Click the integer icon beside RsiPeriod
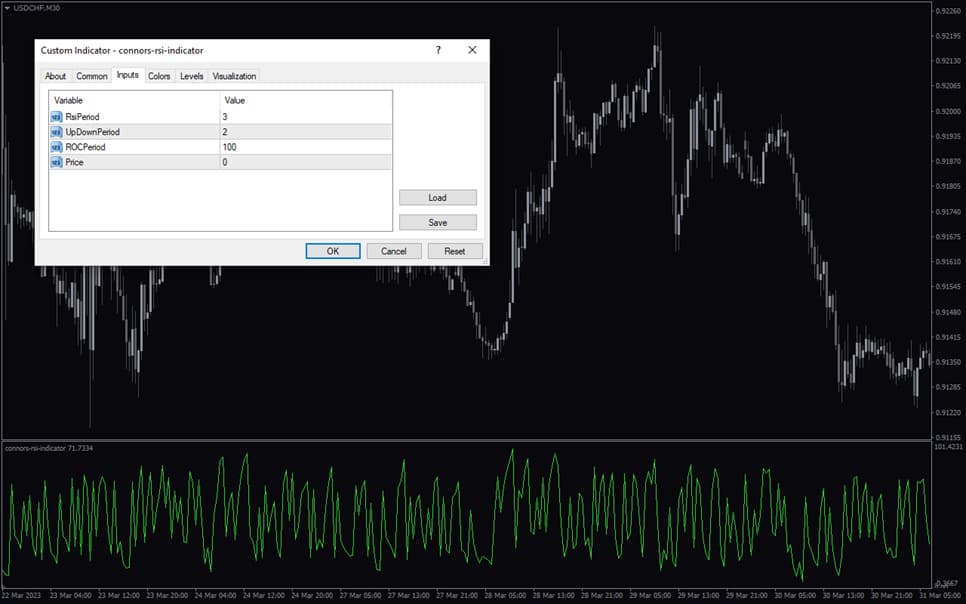 [55, 116]
